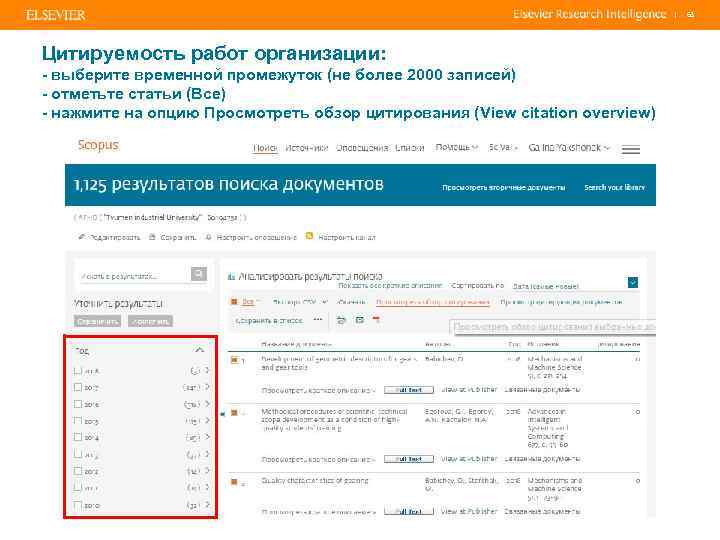720x540 pixels.
Task: Tick the 2017 year filter checkbox
Action: (78, 387)
